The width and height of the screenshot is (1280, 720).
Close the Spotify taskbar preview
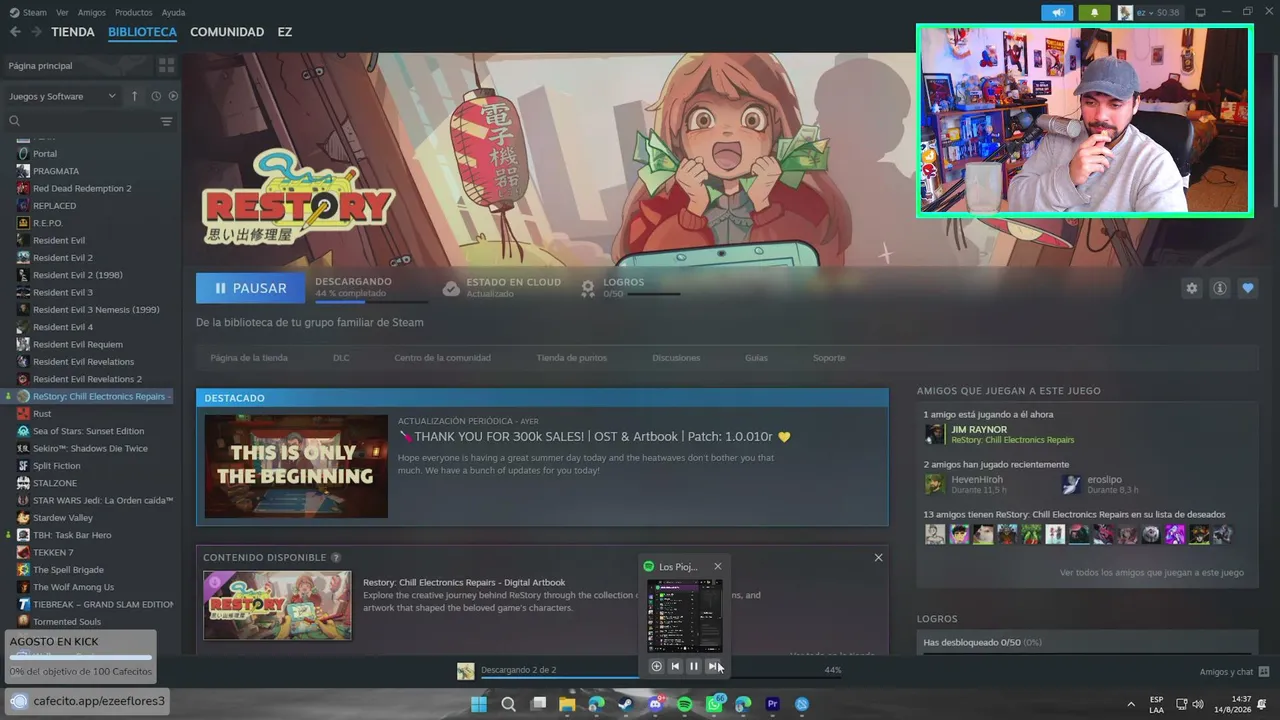coord(717,566)
